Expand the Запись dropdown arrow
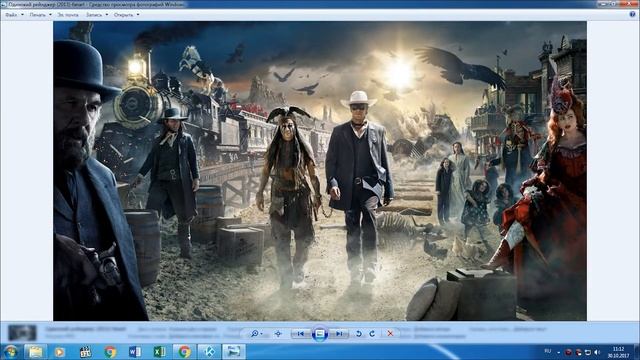640x360 pixels. tap(107, 15)
